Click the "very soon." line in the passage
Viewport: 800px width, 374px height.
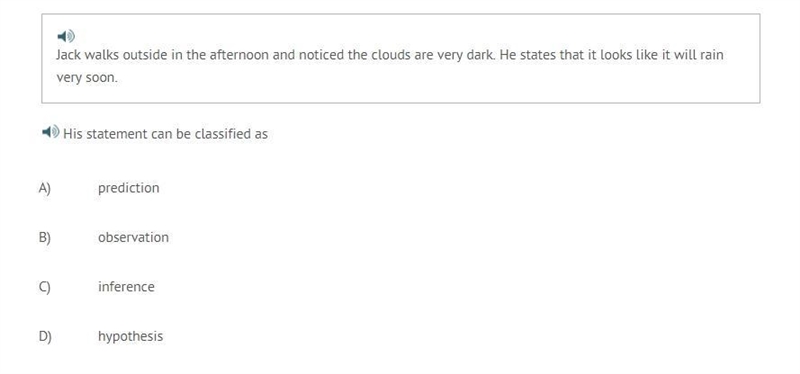click(87, 78)
